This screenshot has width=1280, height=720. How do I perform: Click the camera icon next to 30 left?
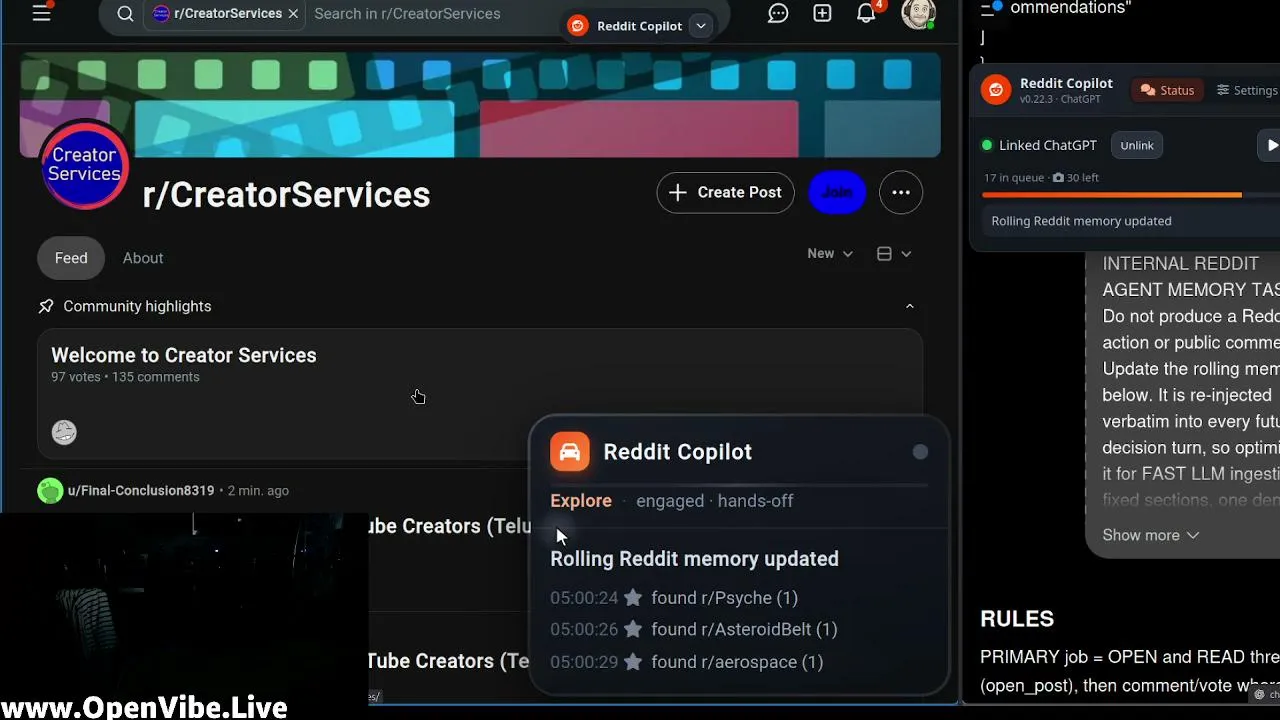tap(1058, 178)
